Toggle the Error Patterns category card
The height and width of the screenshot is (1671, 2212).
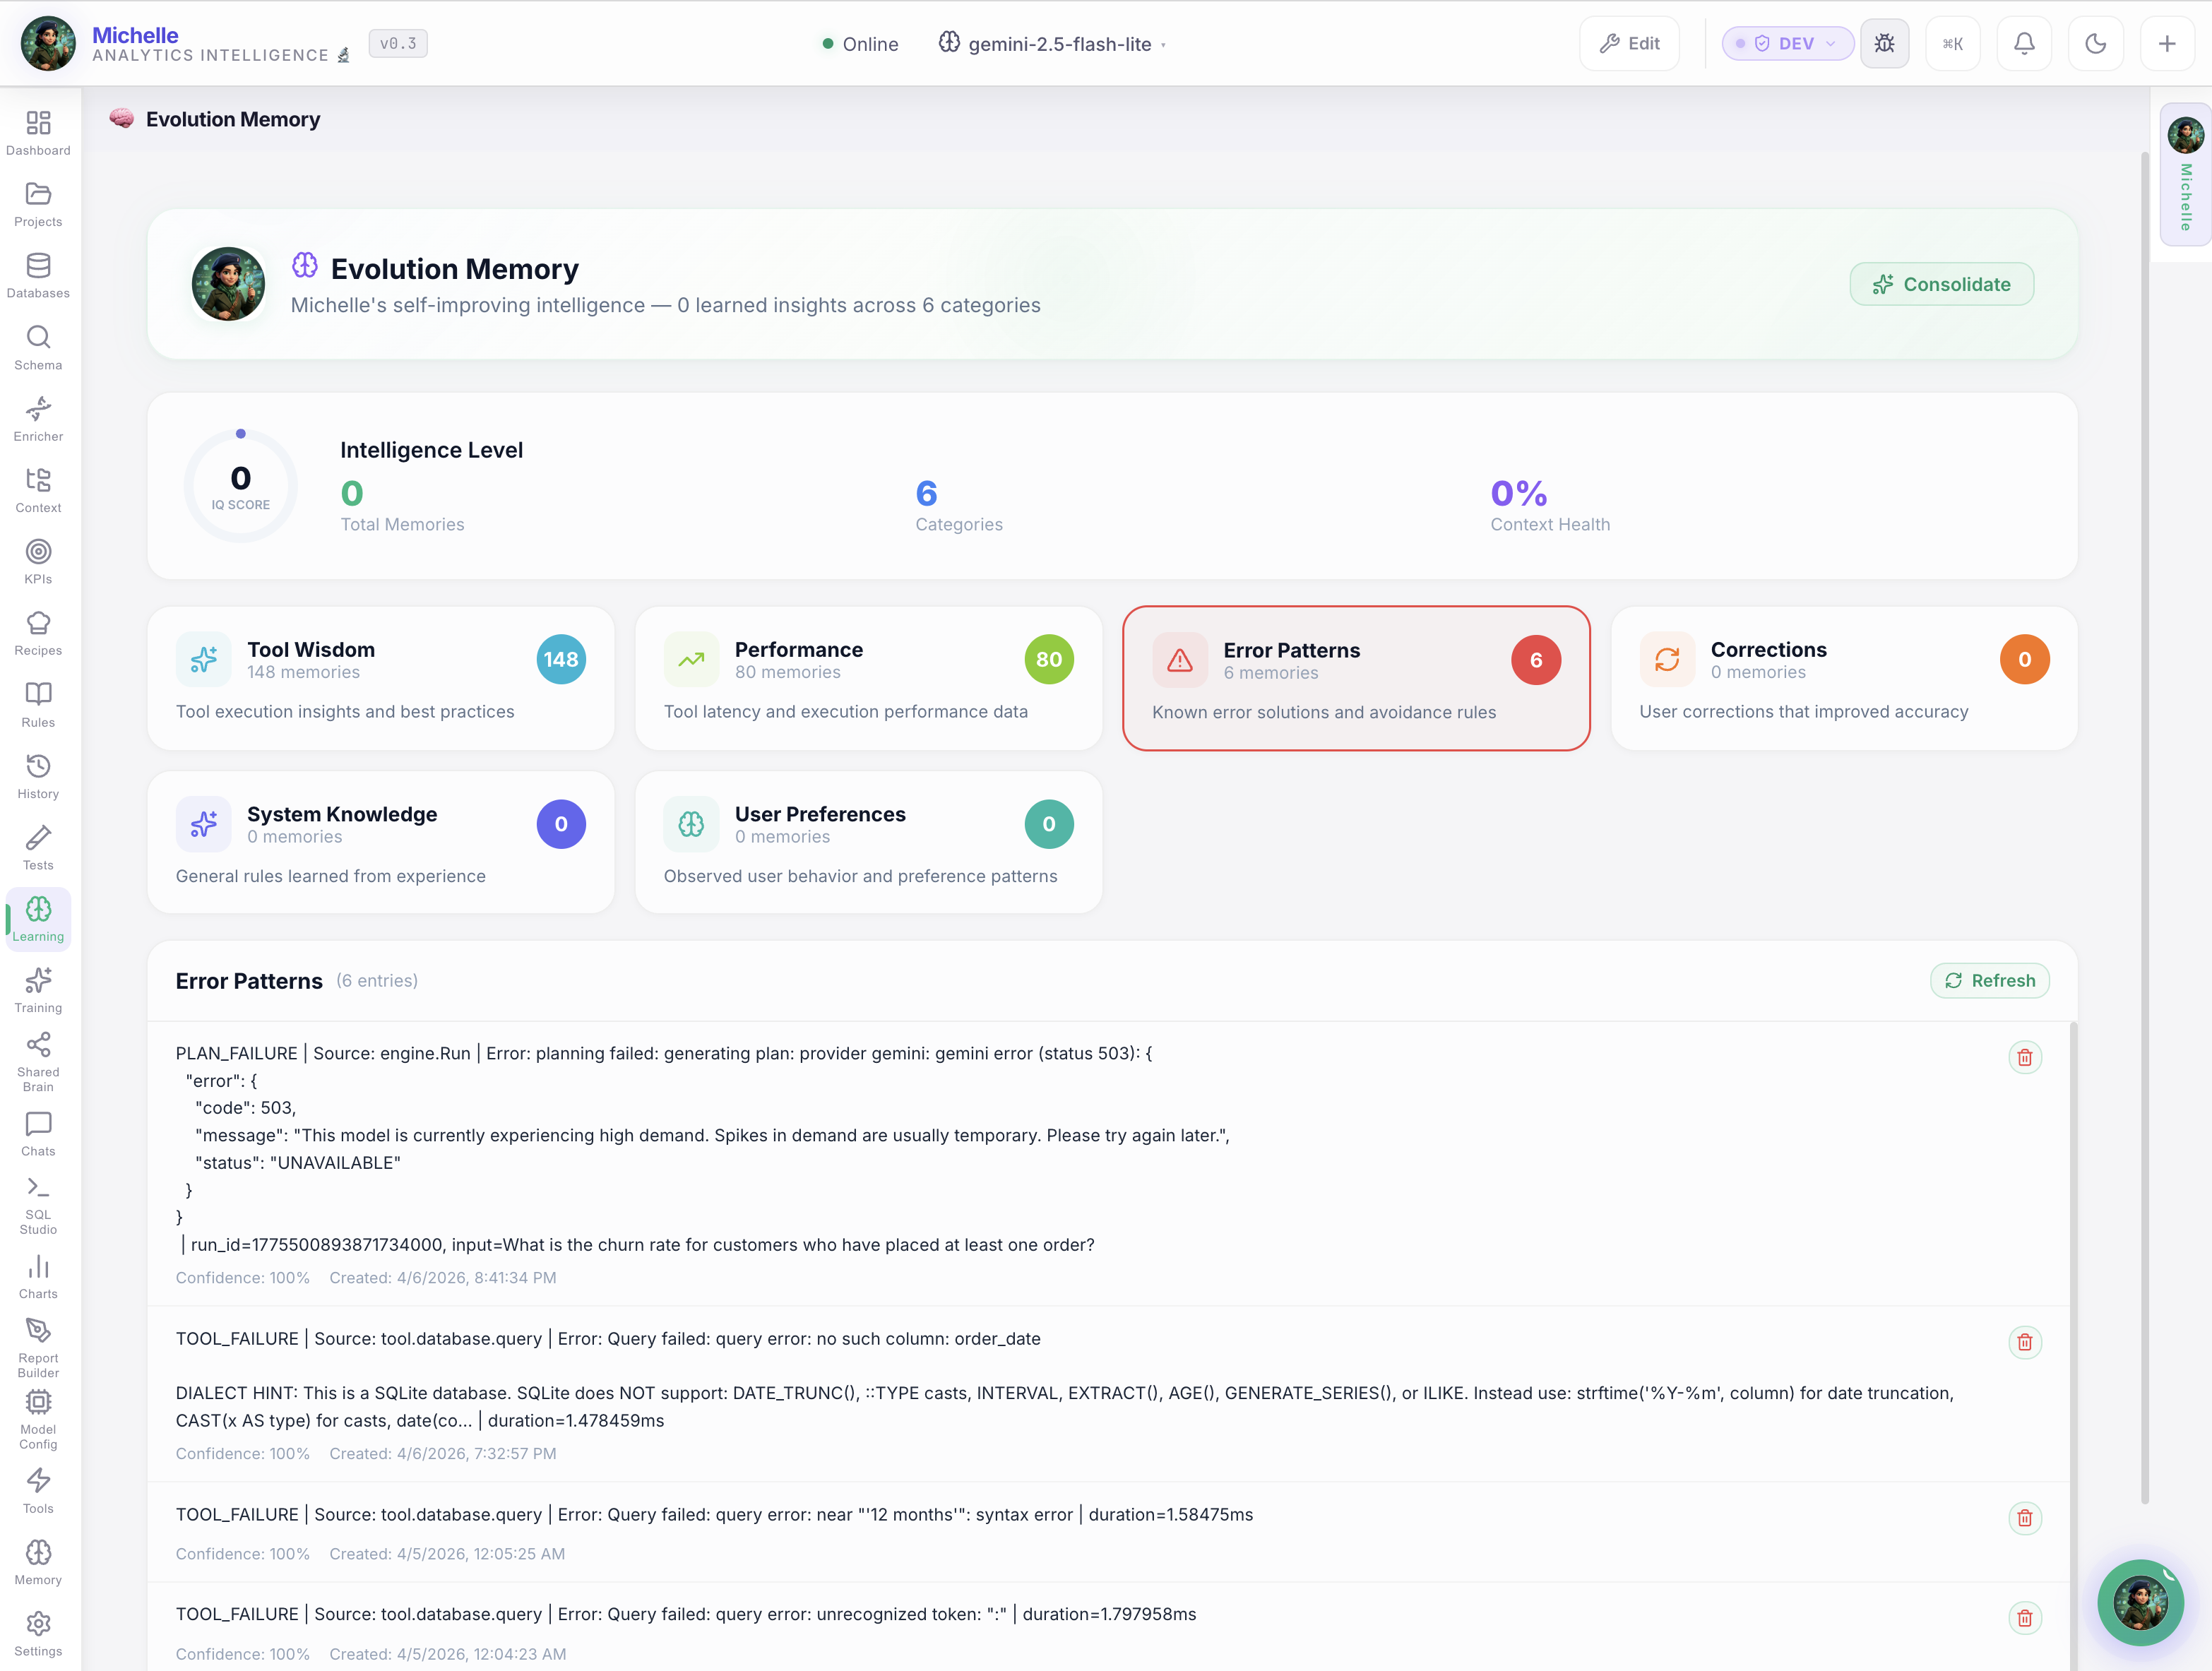1355,678
